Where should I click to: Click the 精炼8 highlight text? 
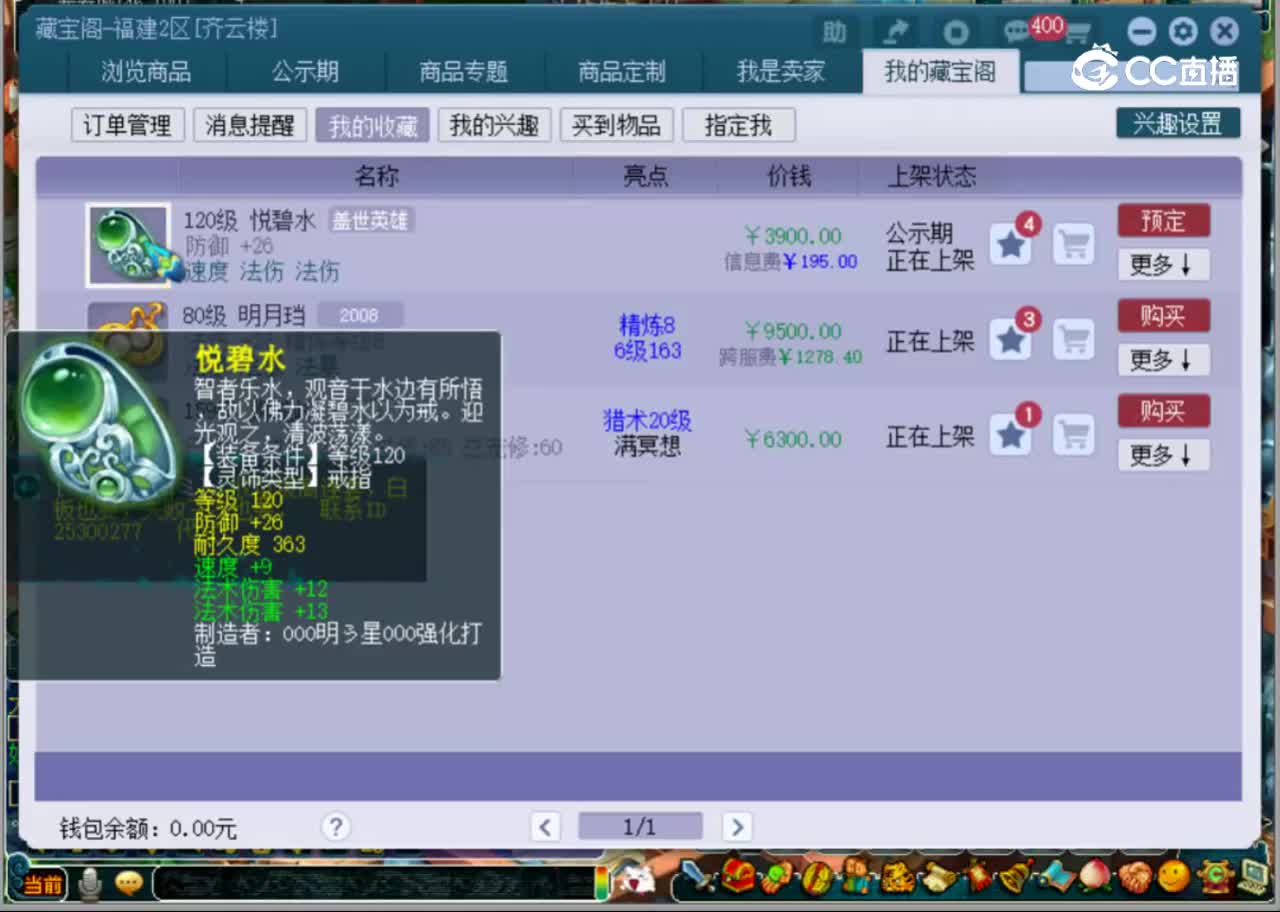tap(647, 325)
